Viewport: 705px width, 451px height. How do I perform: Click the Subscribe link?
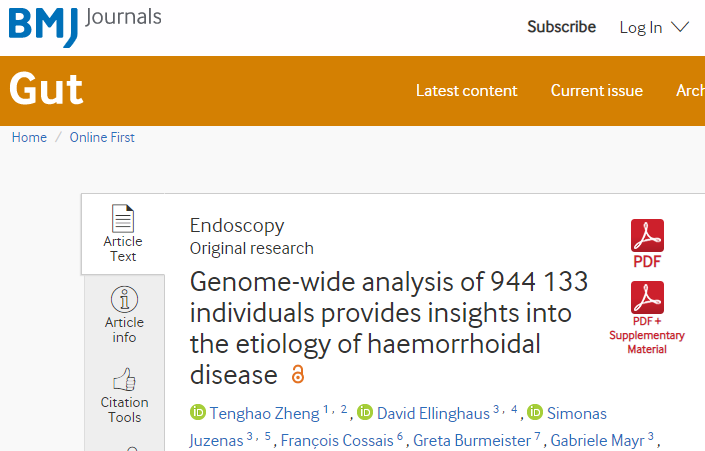(562, 27)
